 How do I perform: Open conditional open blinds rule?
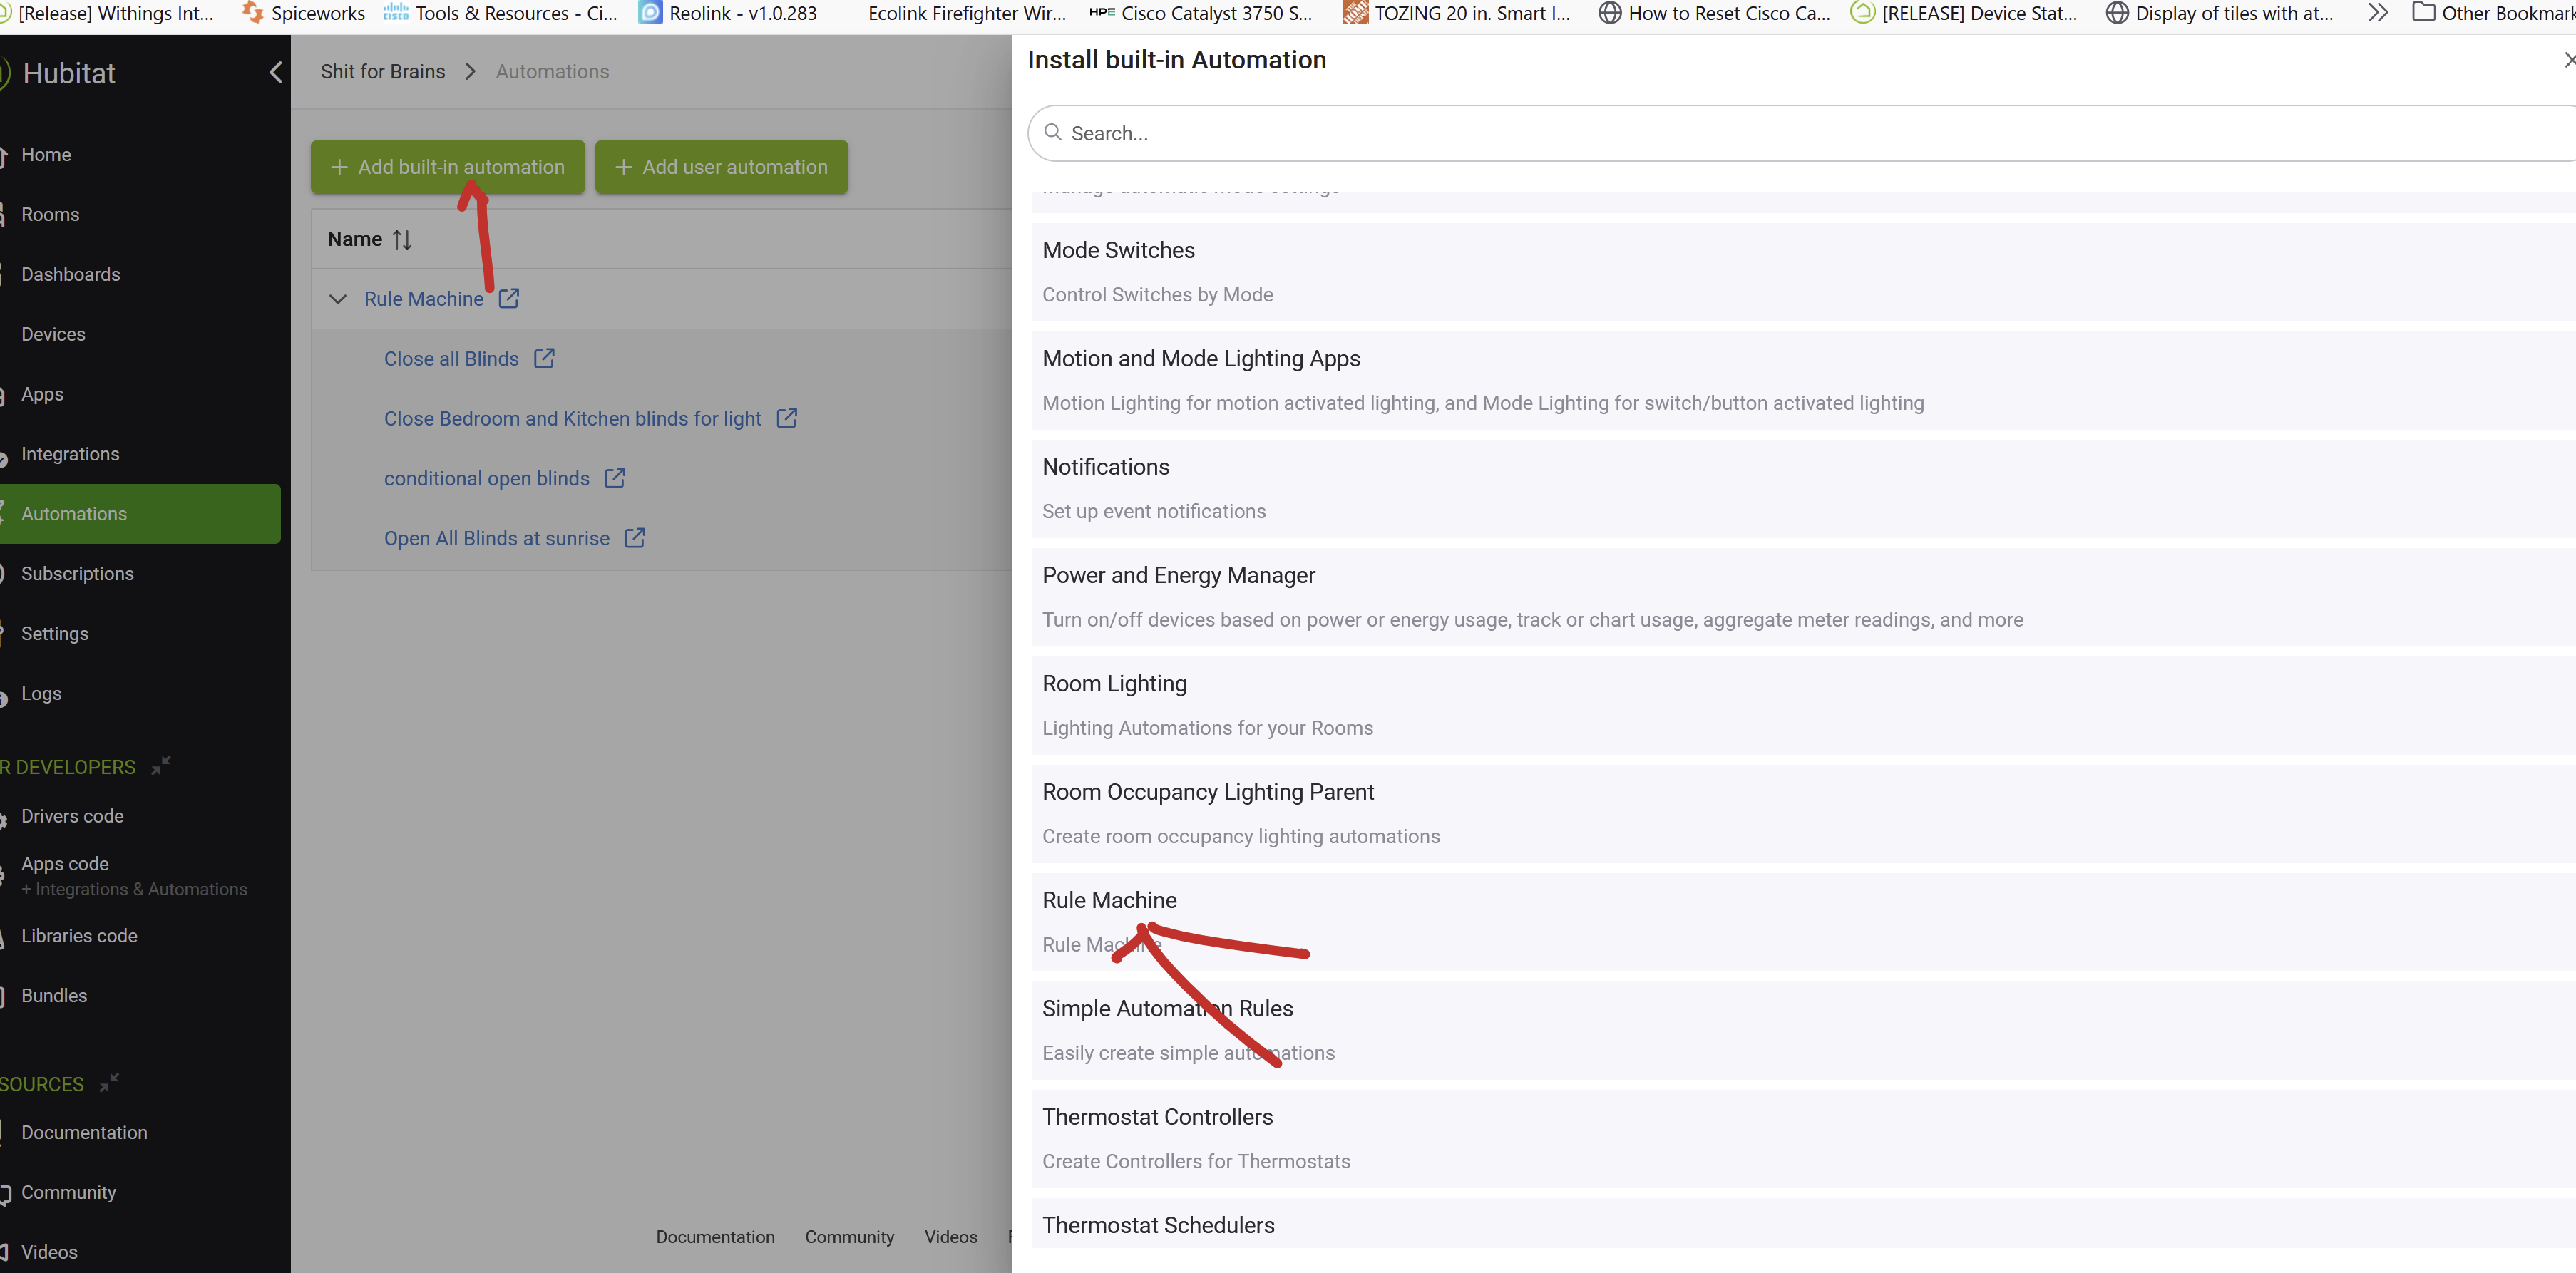pyautogui.click(x=487, y=479)
